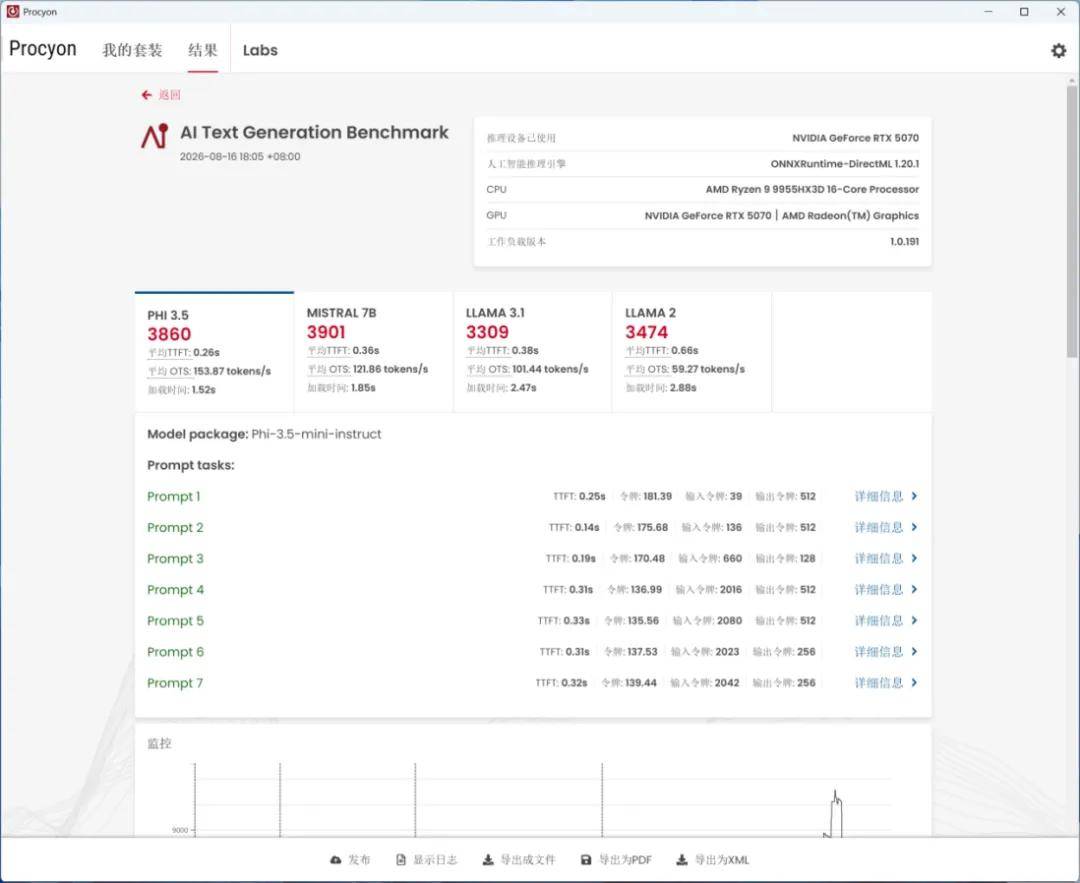Click the ONNXRuntime-DirectML 1.20.1 value
The width and height of the screenshot is (1080, 883).
click(844, 164)
